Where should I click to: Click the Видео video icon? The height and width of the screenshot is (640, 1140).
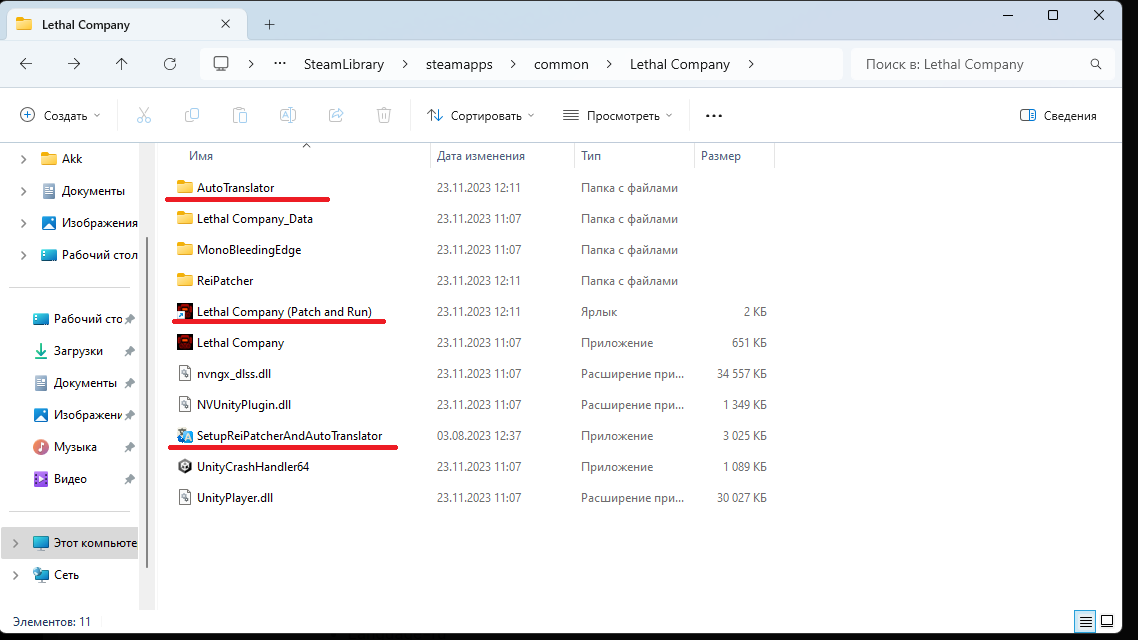(x=41, y=479)
